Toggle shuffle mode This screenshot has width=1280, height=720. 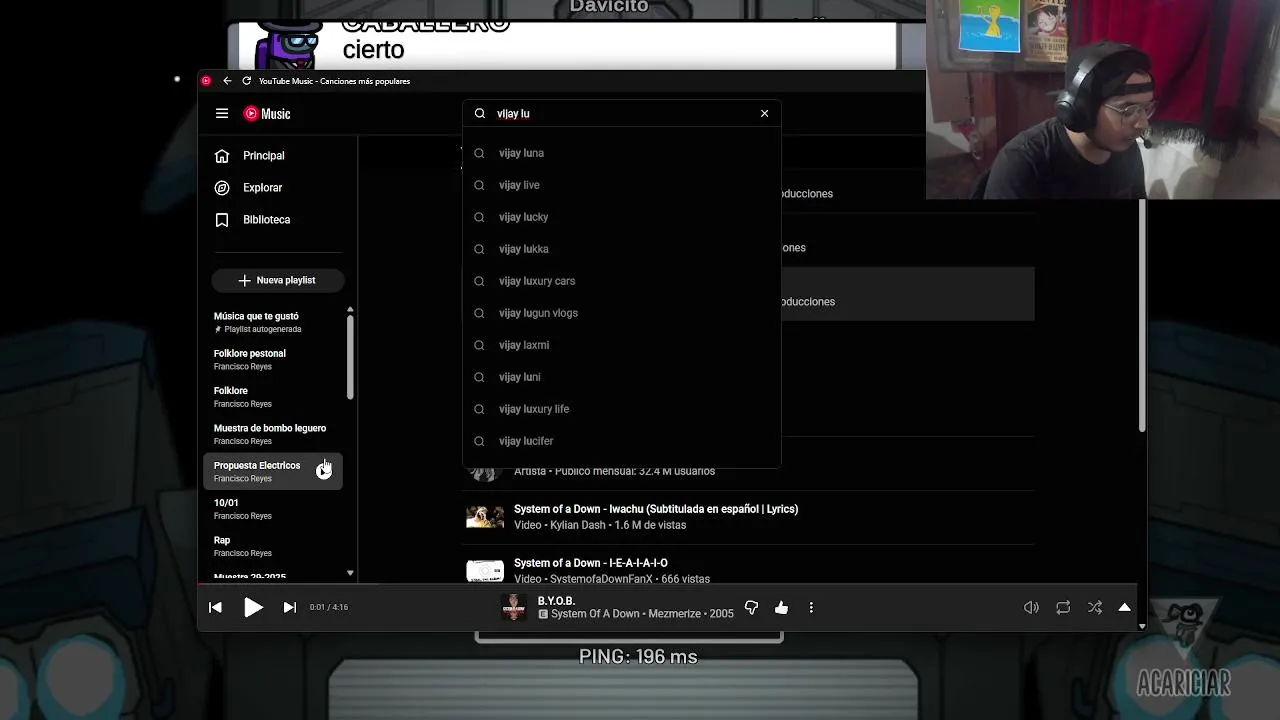1095,607
